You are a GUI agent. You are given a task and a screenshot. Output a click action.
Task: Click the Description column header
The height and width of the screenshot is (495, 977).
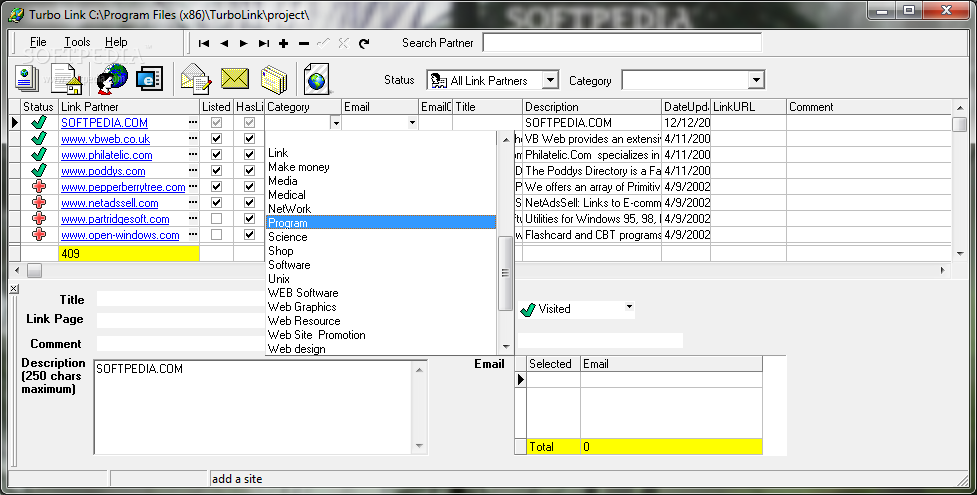[591, 107]
